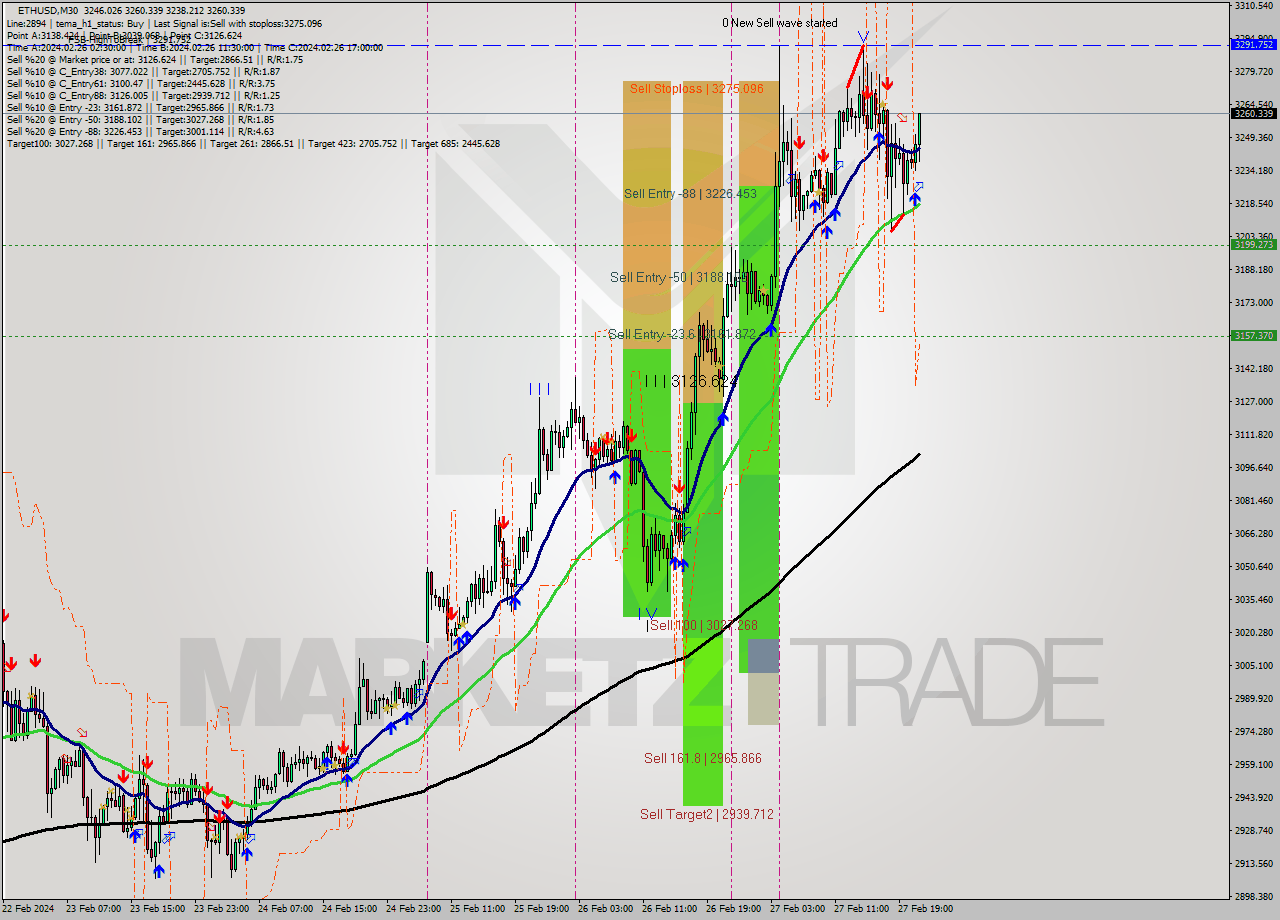Select the 'Sell %10 @ C_Entry61' line
The image size is (1280, 920).
141,83
